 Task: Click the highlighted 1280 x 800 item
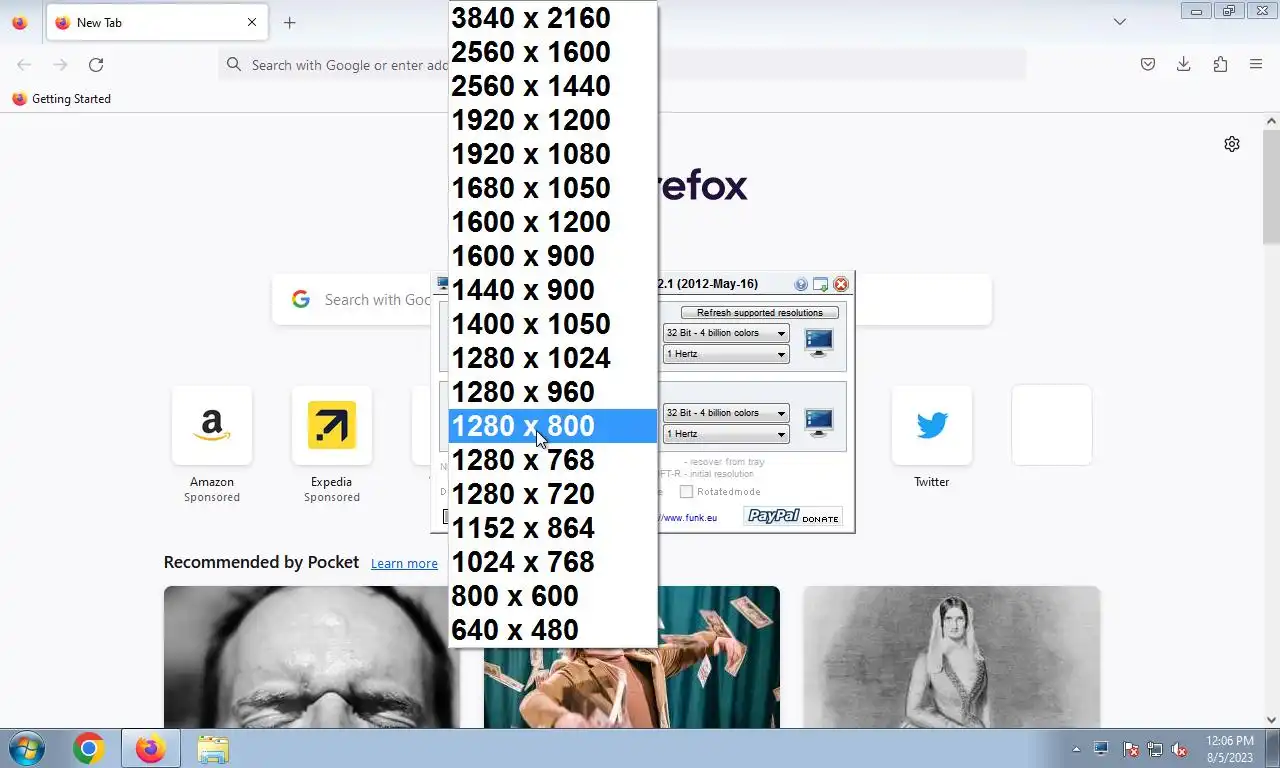553,426
